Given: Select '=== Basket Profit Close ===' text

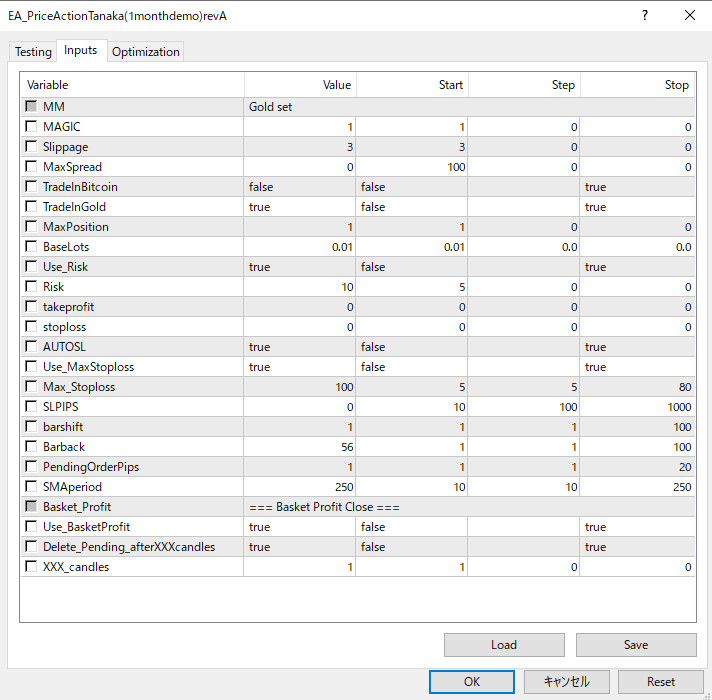Looking at the screenshot, I should tap(324, 507).
